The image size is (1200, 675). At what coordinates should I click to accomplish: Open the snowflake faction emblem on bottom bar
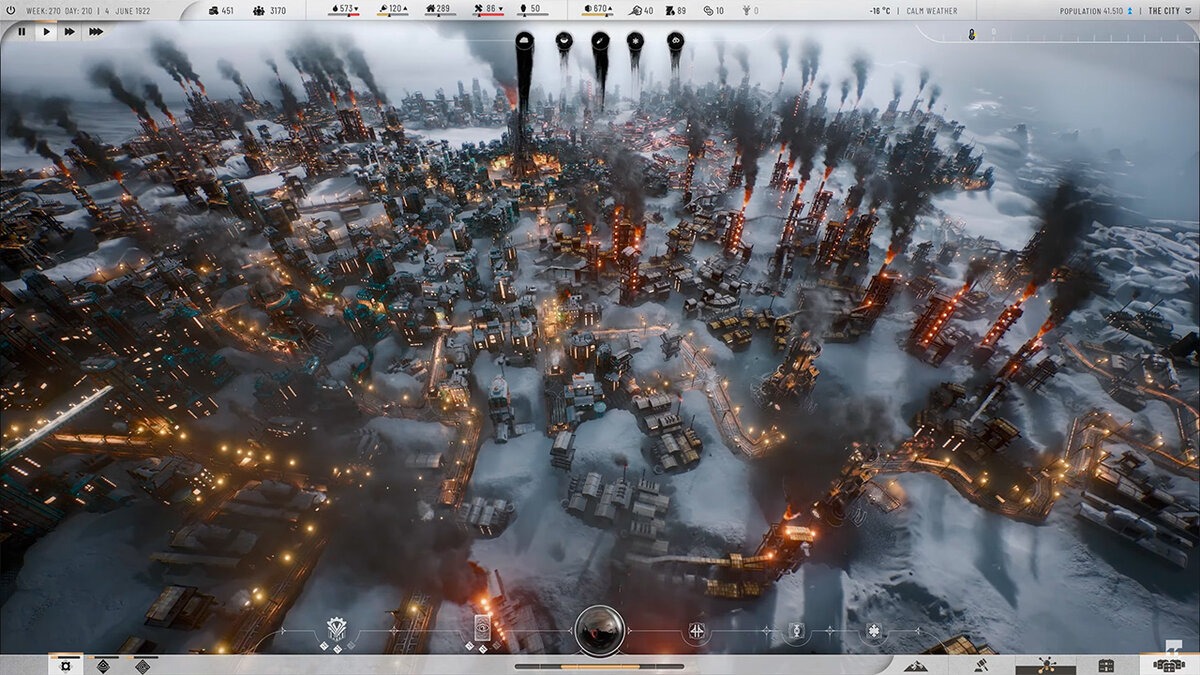coord(873,632)
